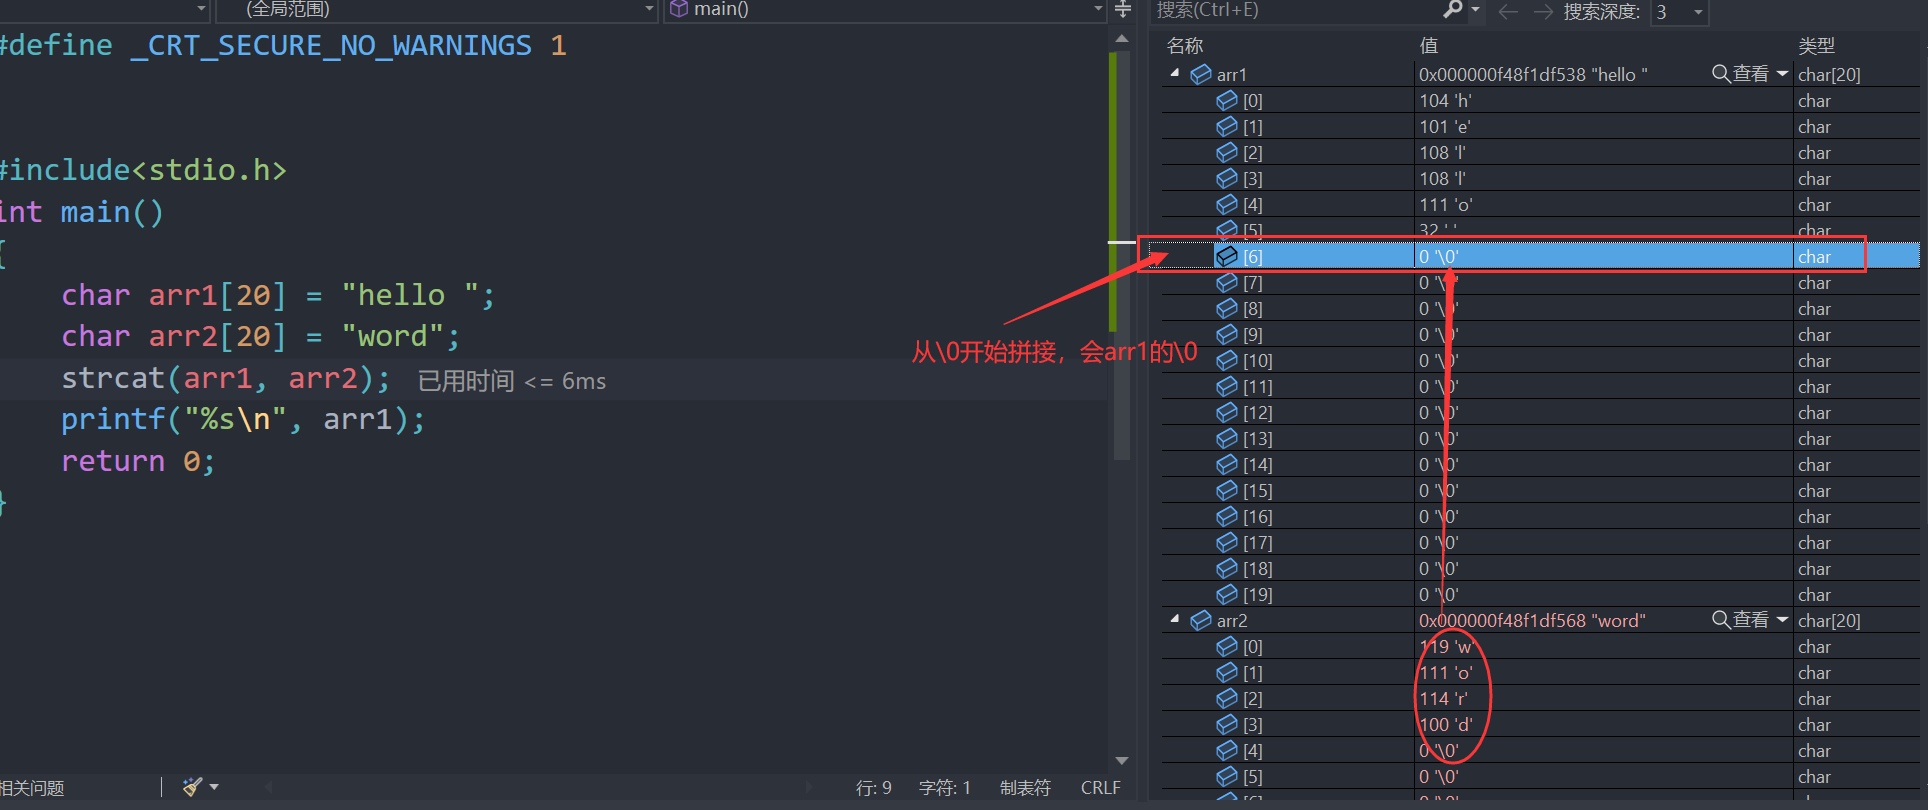Select arr2 element [0] icon
The width and height of the screenshot is (1928, 810).
click(x=1227, y=646)
